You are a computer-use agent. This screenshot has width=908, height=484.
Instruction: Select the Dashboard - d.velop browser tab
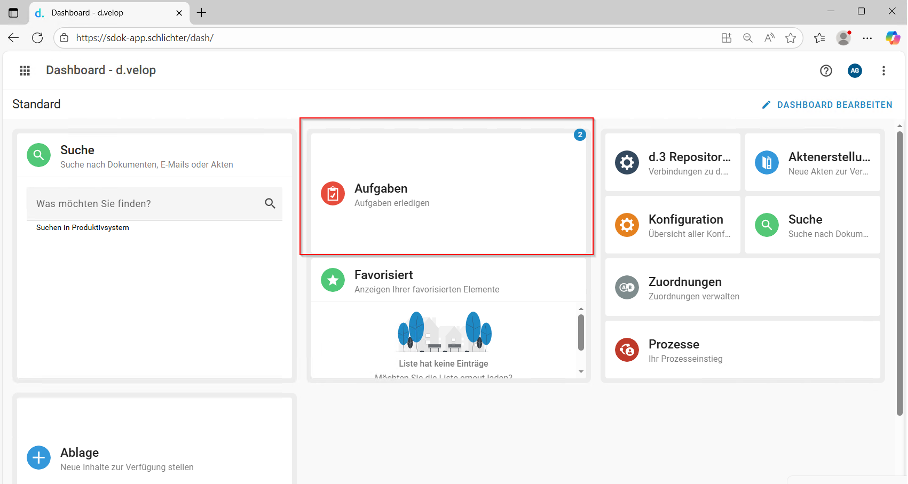click(107, 13)
